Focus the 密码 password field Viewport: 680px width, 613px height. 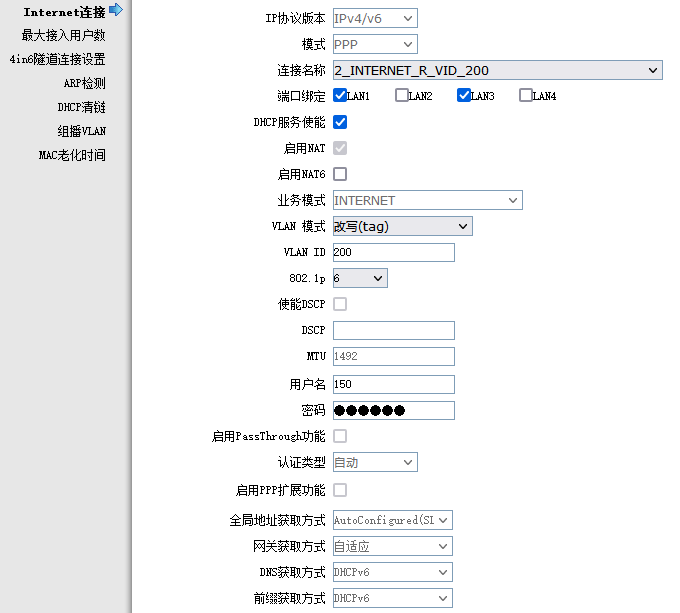click(393, 410)
